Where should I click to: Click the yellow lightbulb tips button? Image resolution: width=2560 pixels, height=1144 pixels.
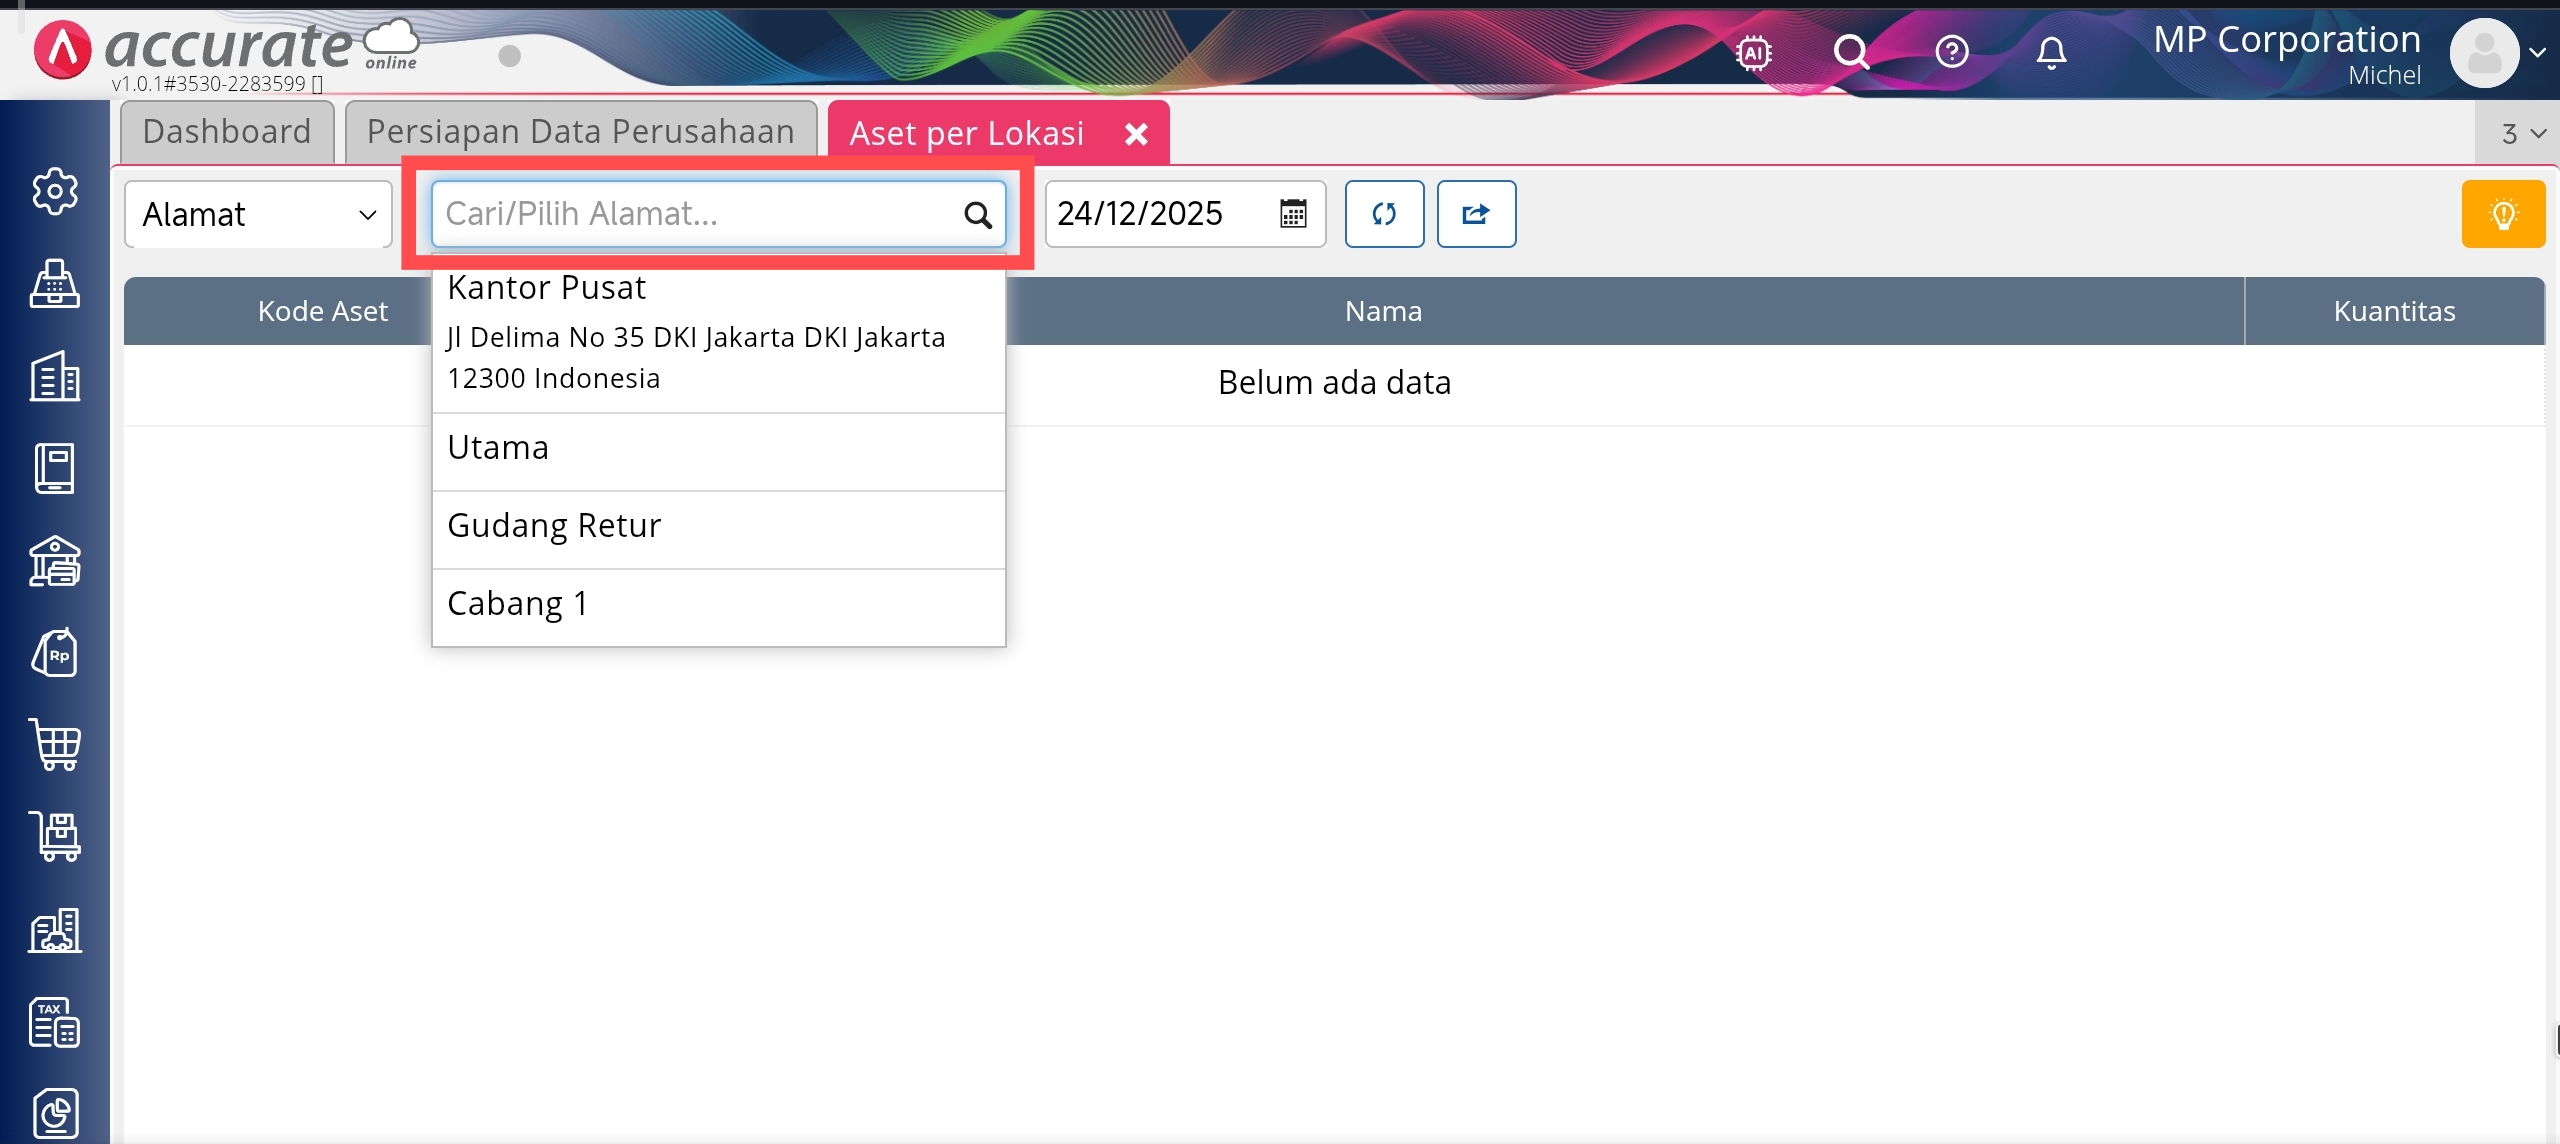tap(2502, 214)
